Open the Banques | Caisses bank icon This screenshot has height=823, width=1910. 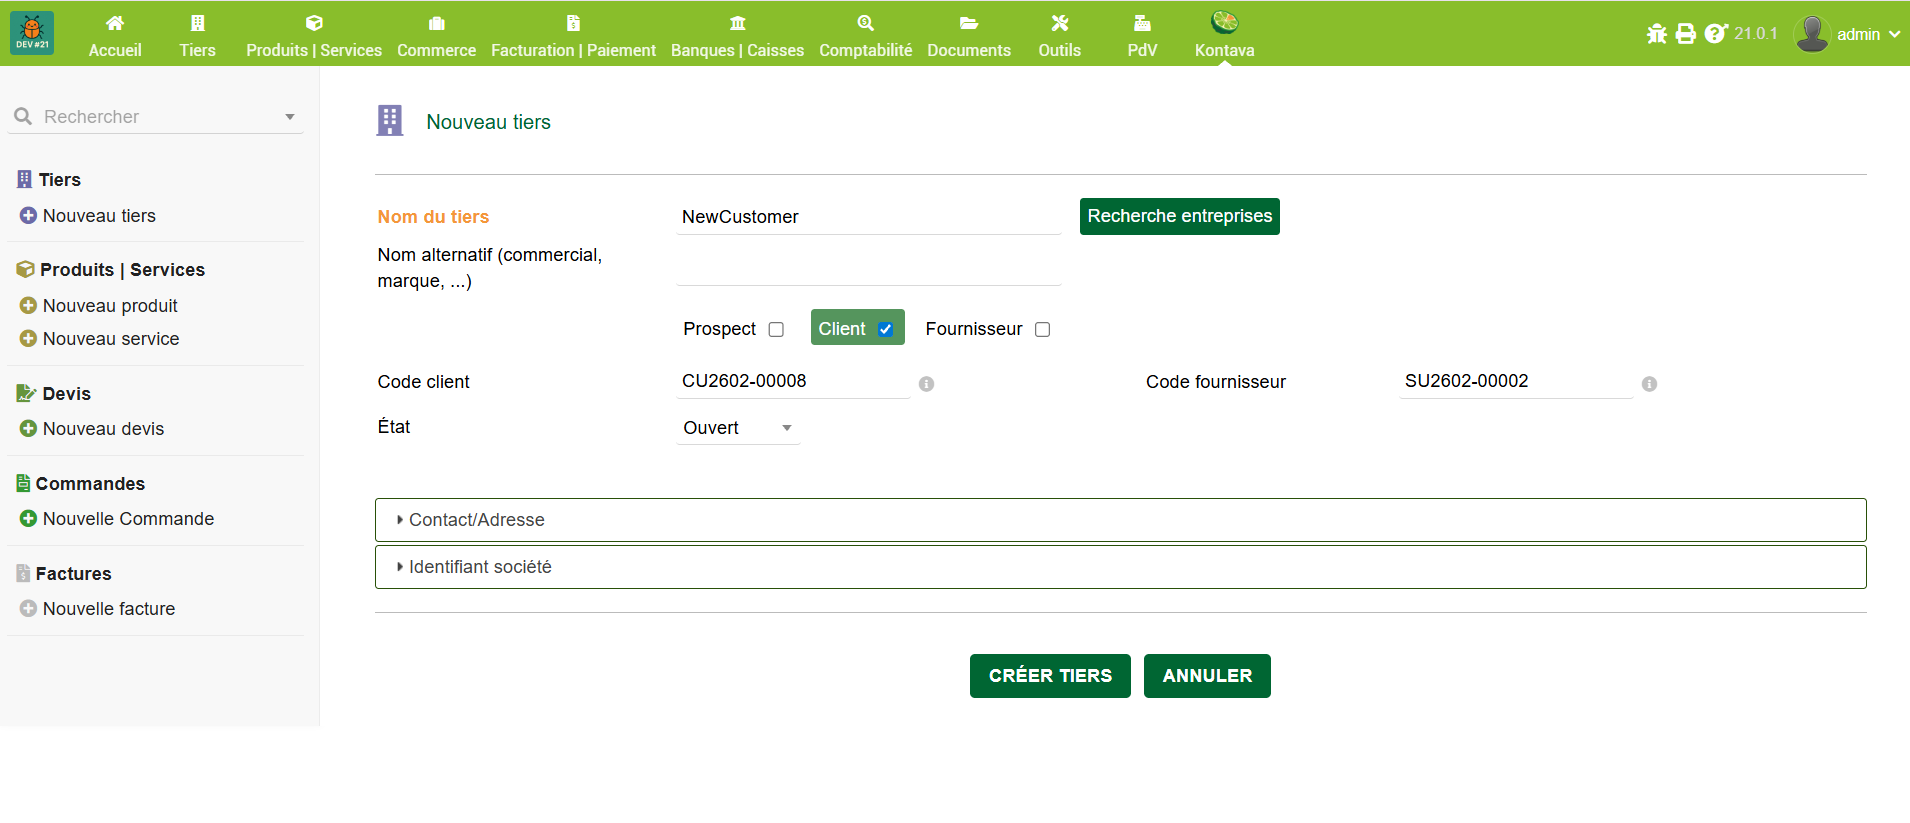click(738, 23)
